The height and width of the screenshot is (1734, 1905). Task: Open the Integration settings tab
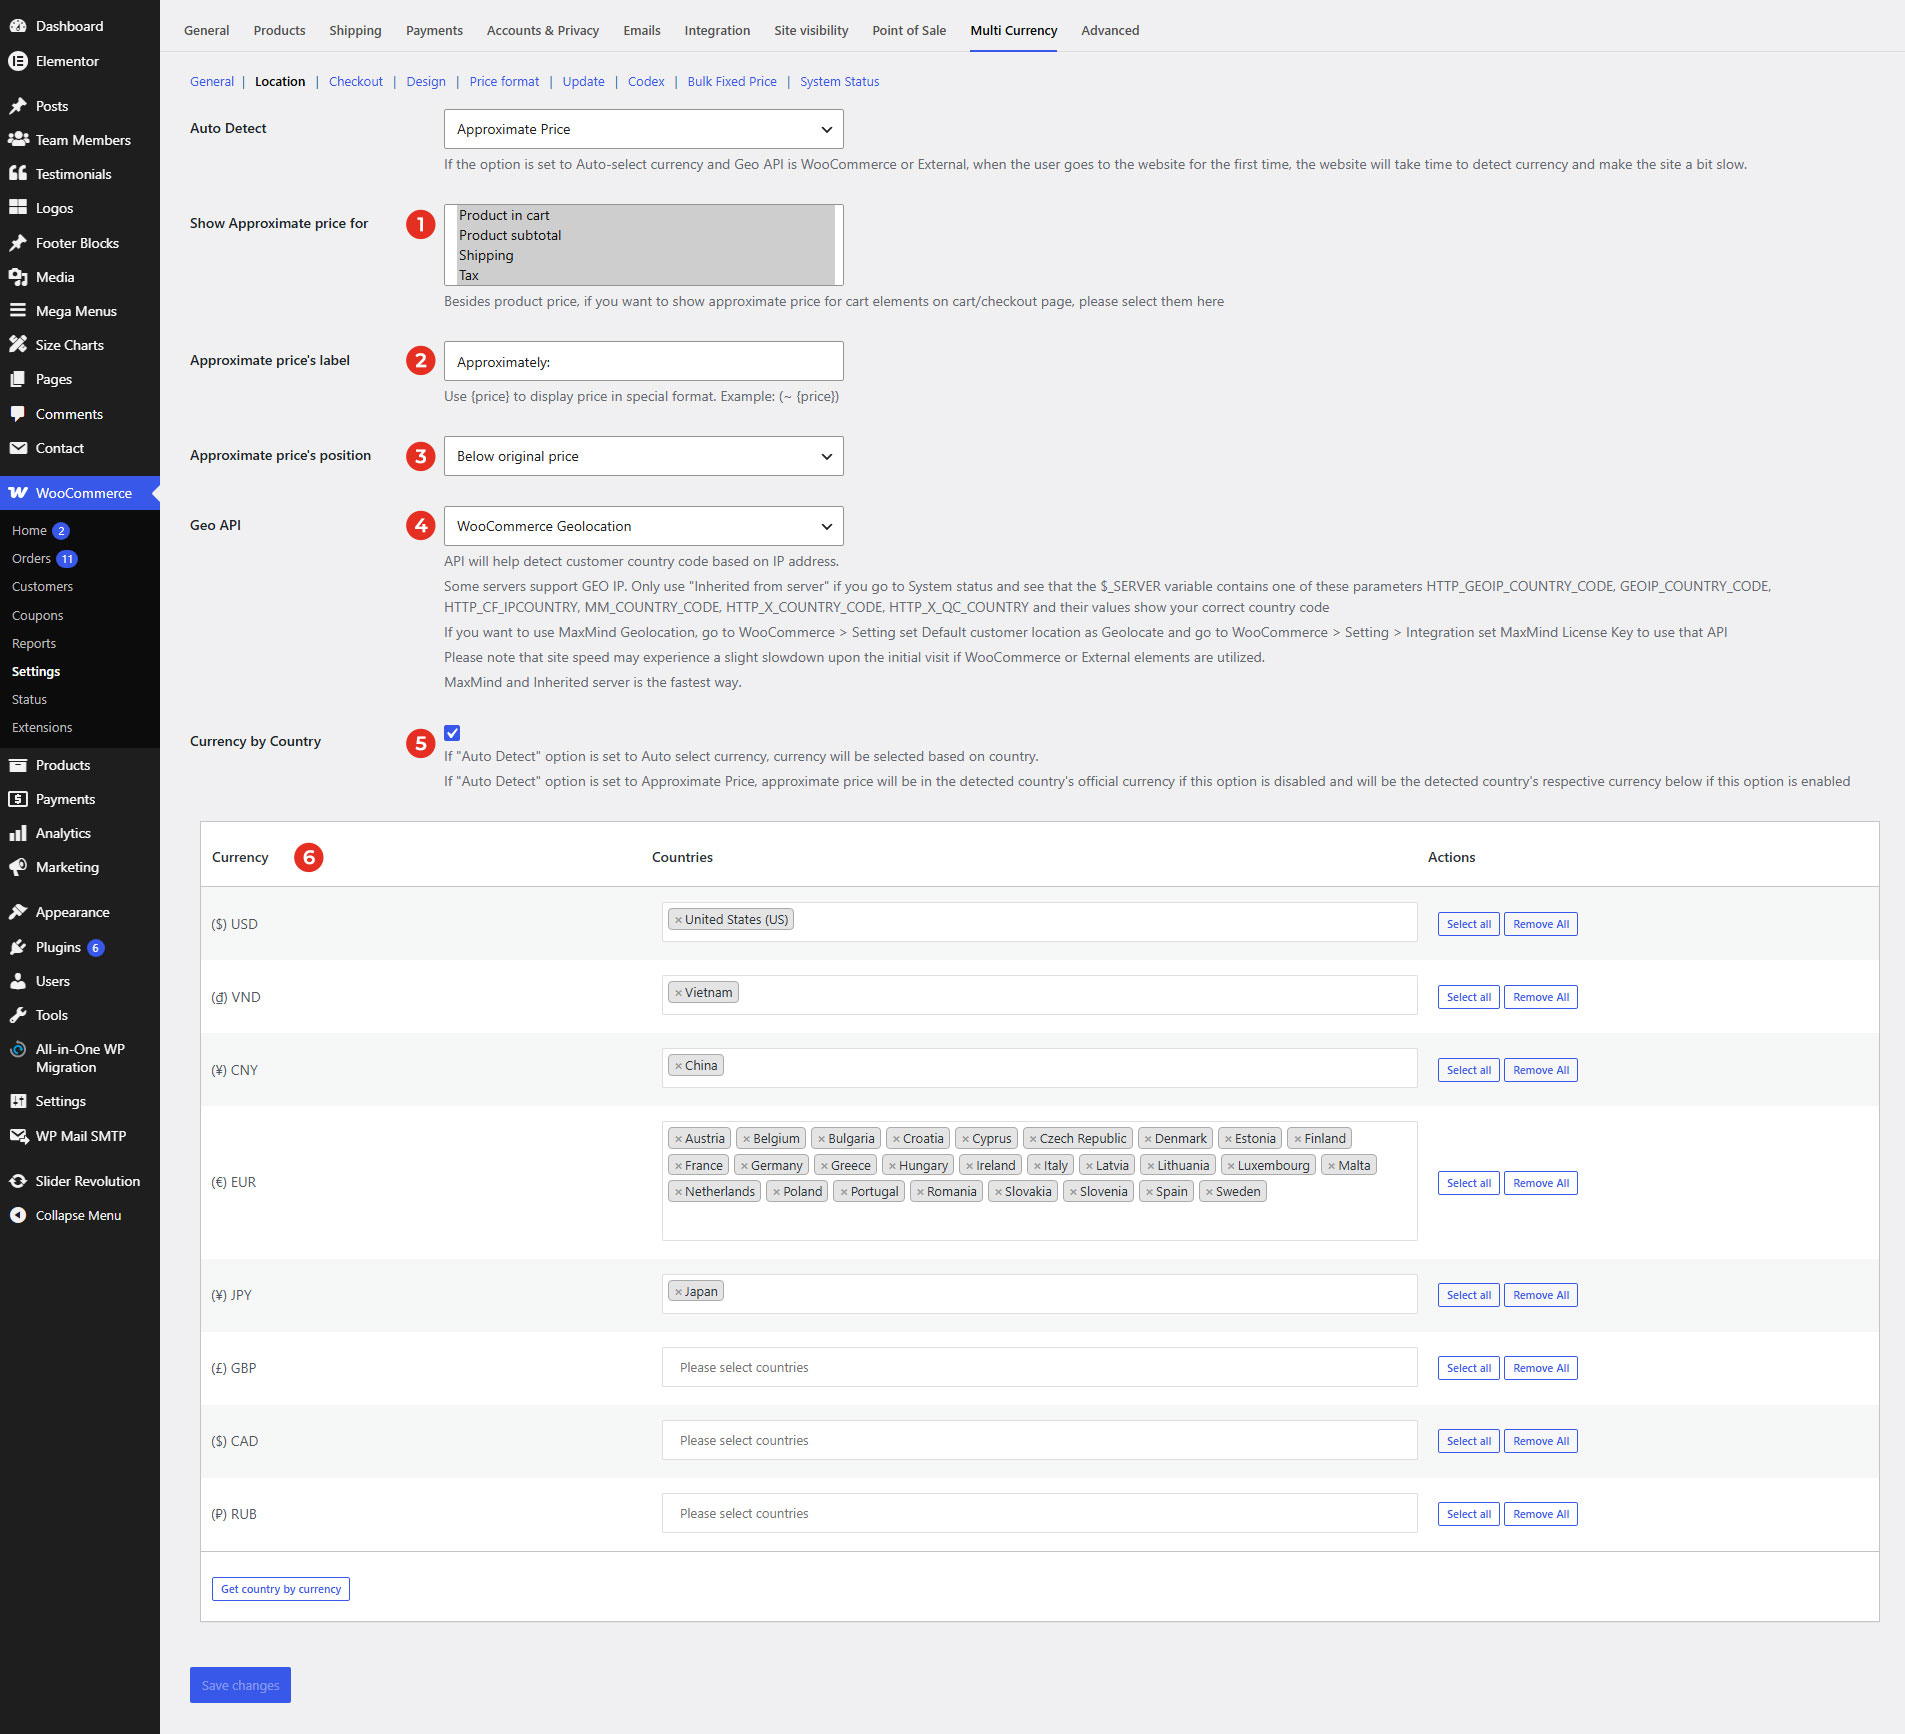coord(717,30)
